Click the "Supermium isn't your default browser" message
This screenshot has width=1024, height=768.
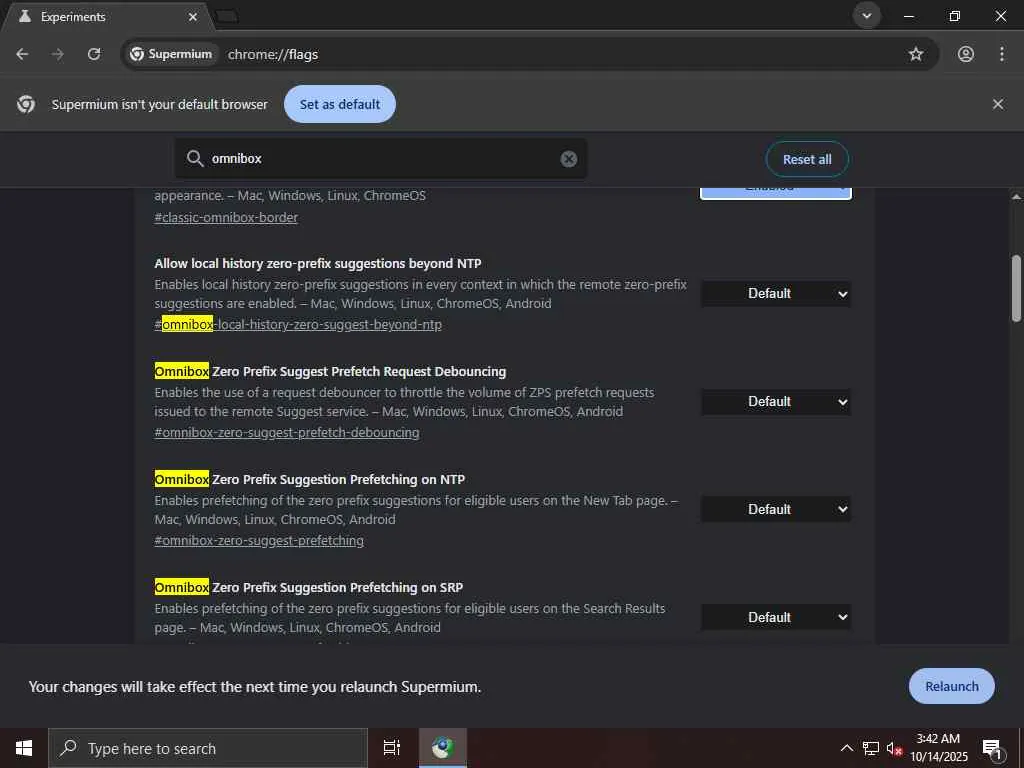tap(159, 104)
